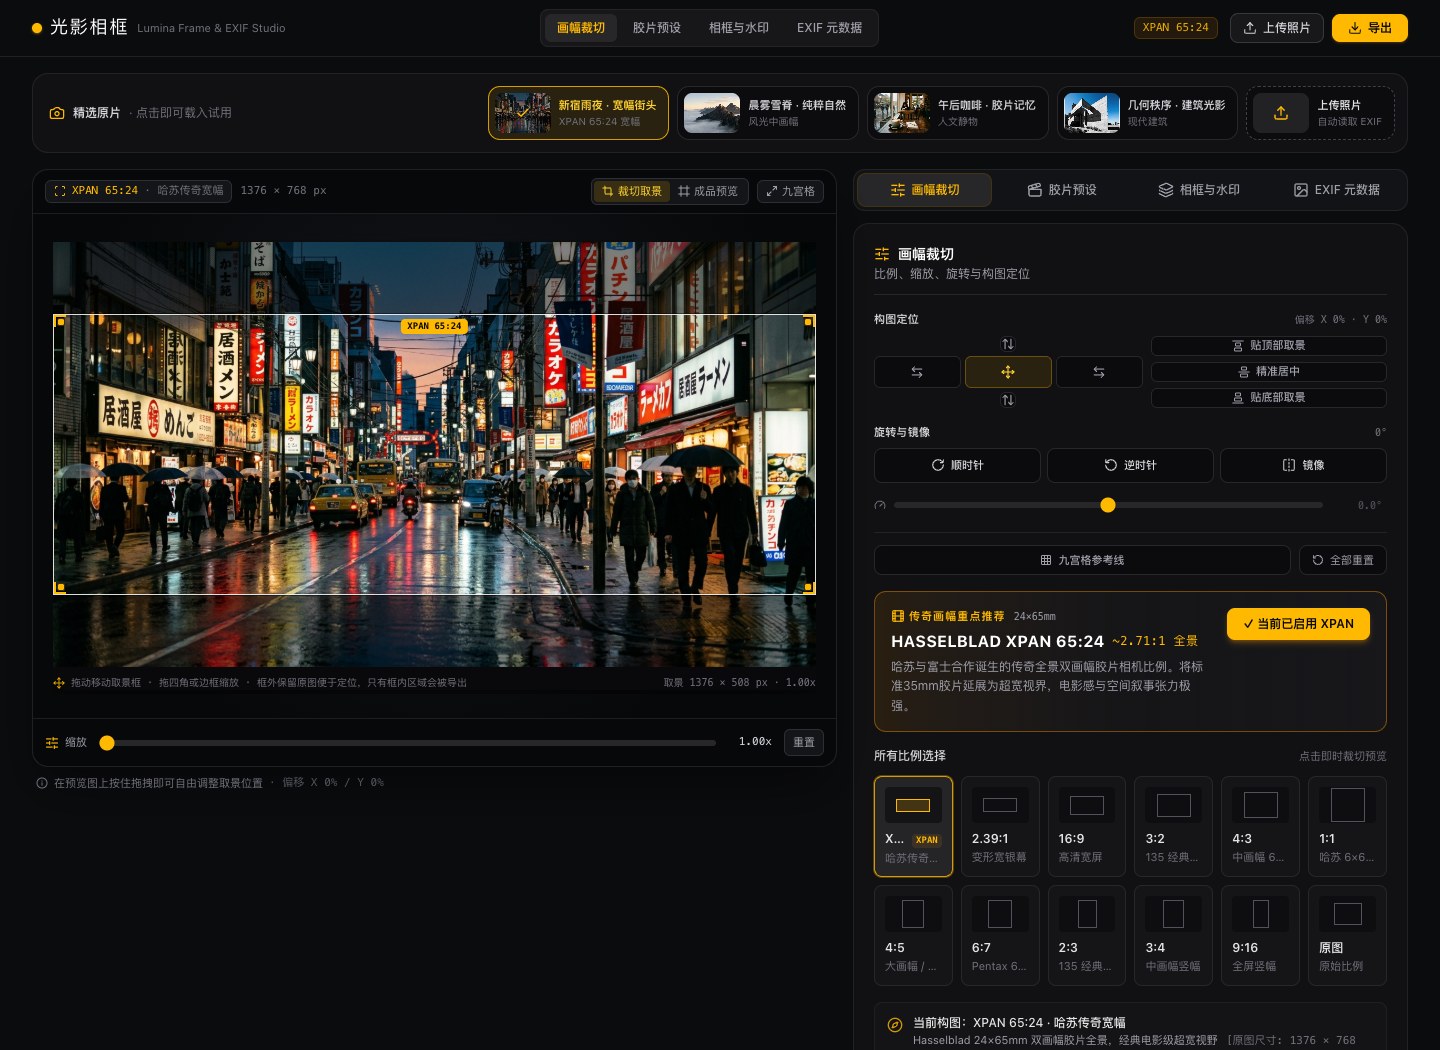
Task: Flip the image with 镜像 button
Action: 1303,465
